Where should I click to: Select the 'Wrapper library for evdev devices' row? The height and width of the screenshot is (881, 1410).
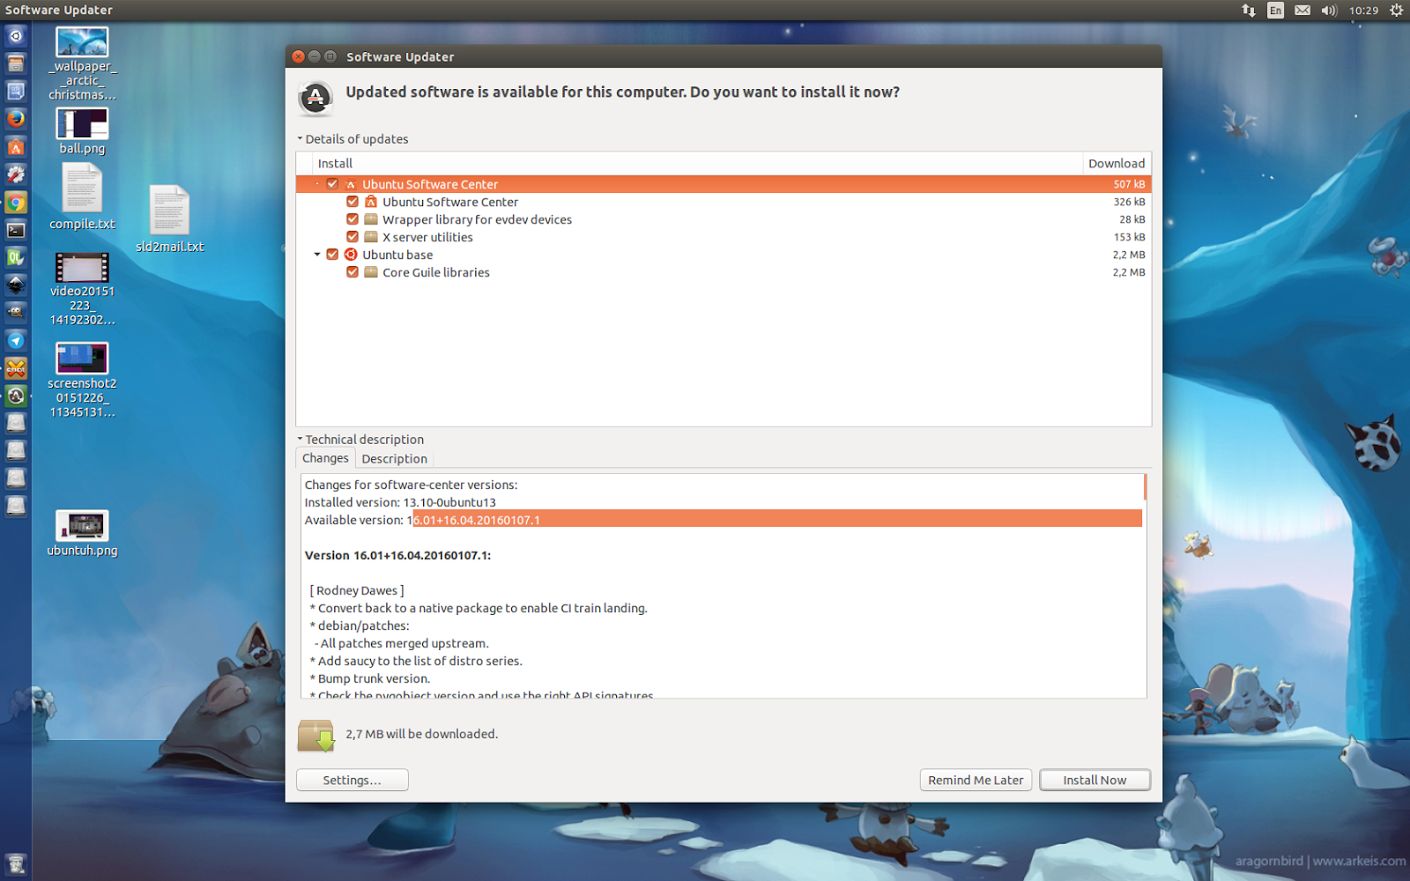pyautogui.click(x=724, y=219)
